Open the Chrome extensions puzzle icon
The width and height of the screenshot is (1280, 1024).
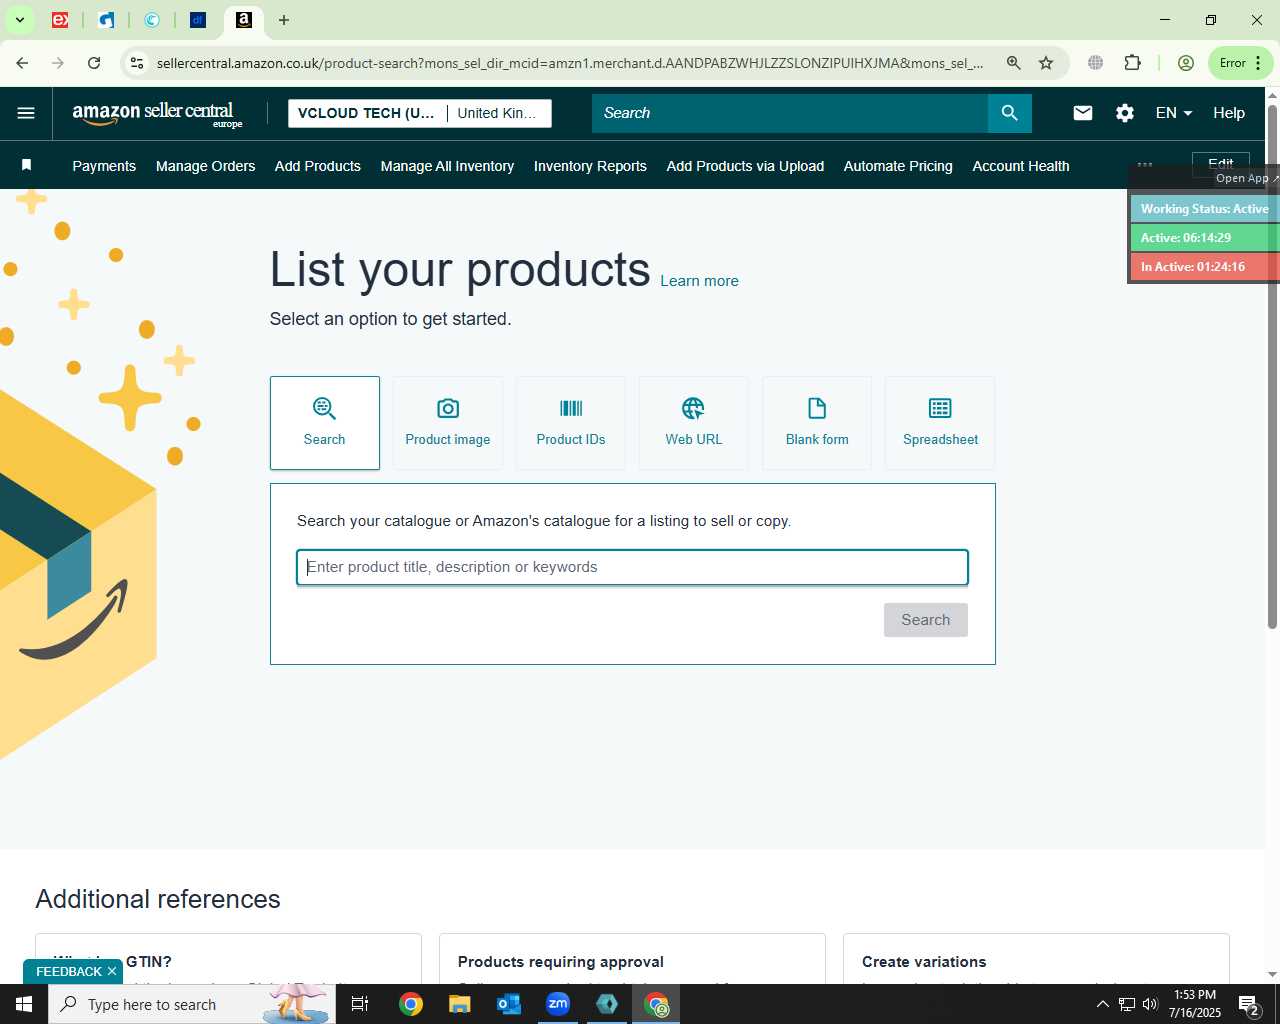tap(1132, 63)
